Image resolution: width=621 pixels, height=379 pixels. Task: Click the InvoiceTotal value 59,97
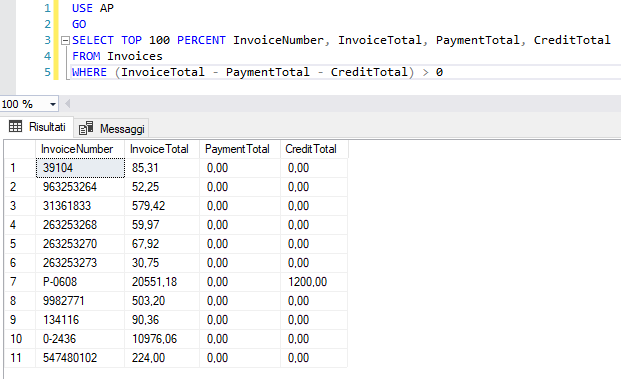point(162,225)
